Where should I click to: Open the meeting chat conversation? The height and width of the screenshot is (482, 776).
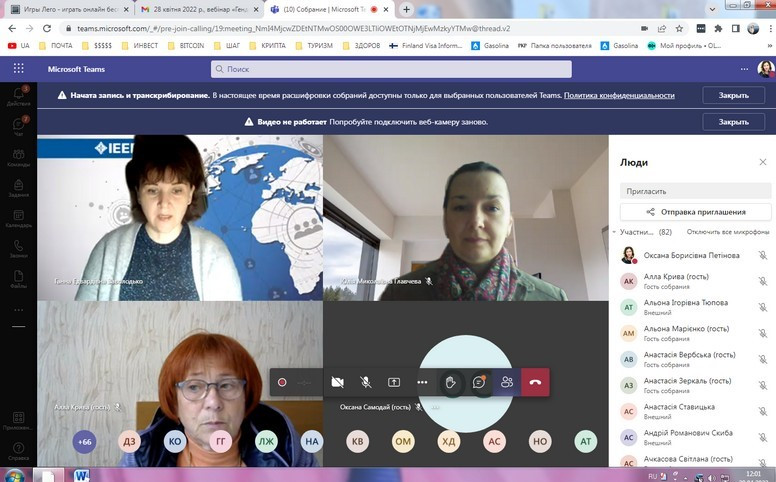click(x=479, y=382)
